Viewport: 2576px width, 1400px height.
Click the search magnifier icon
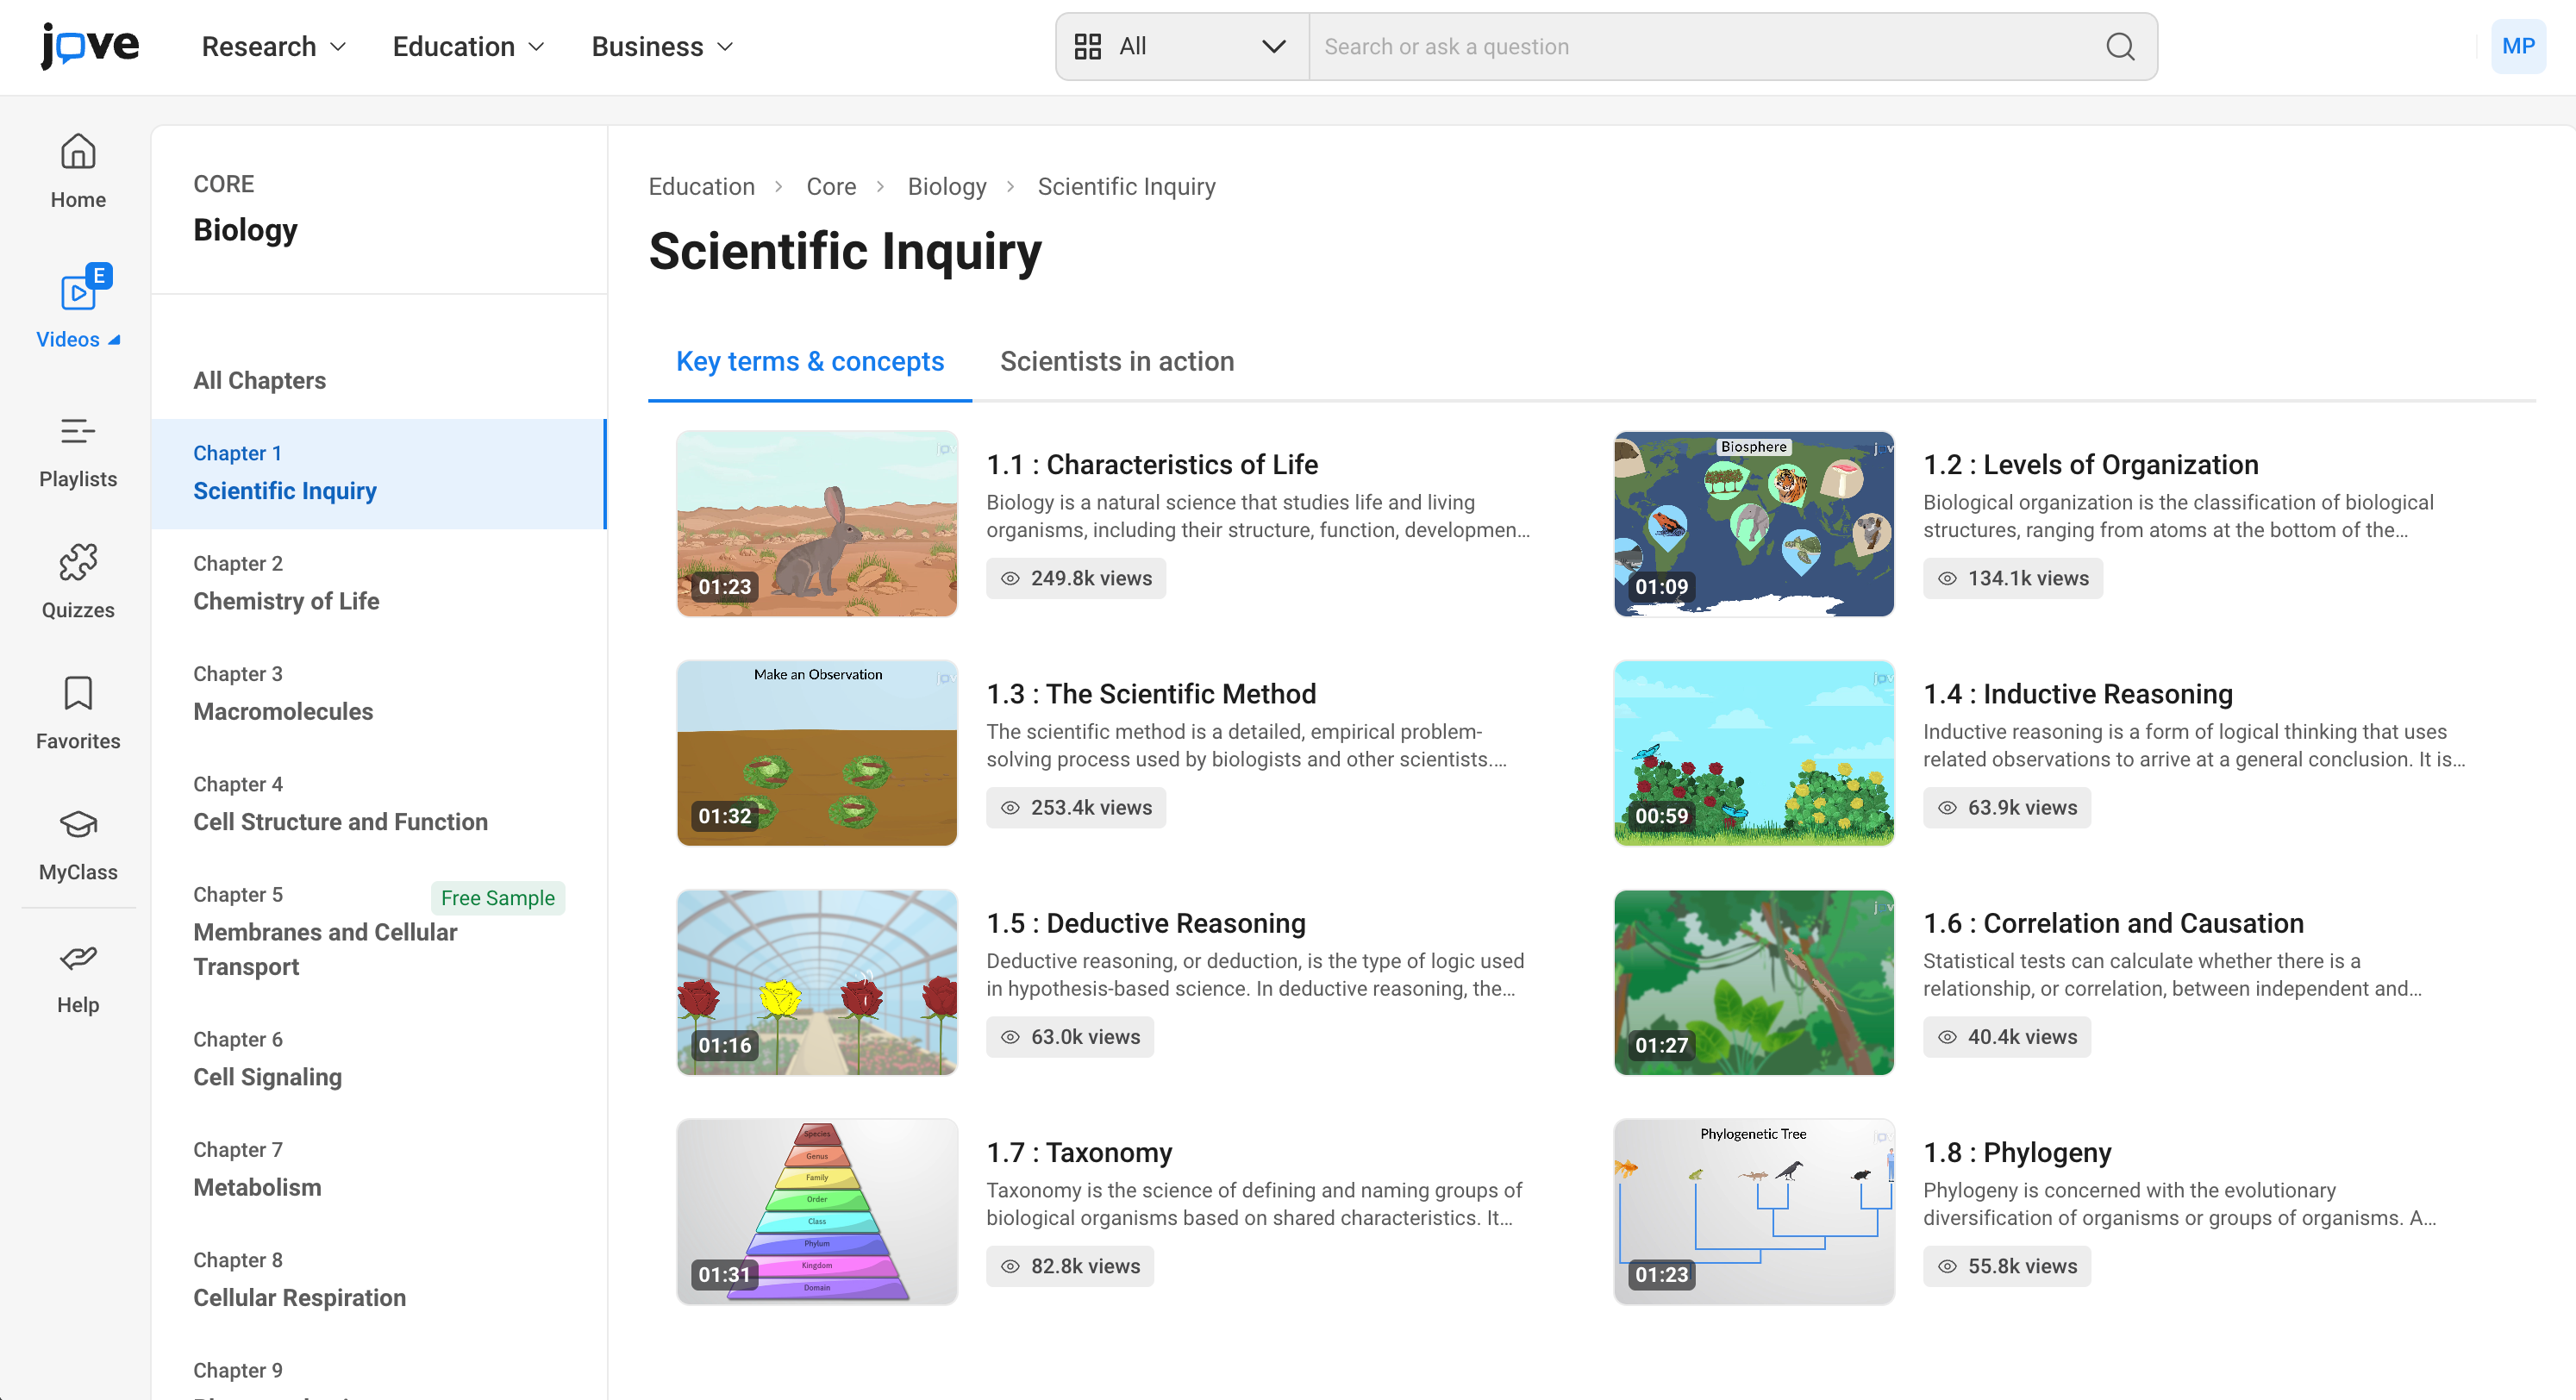coord(2119,46)
